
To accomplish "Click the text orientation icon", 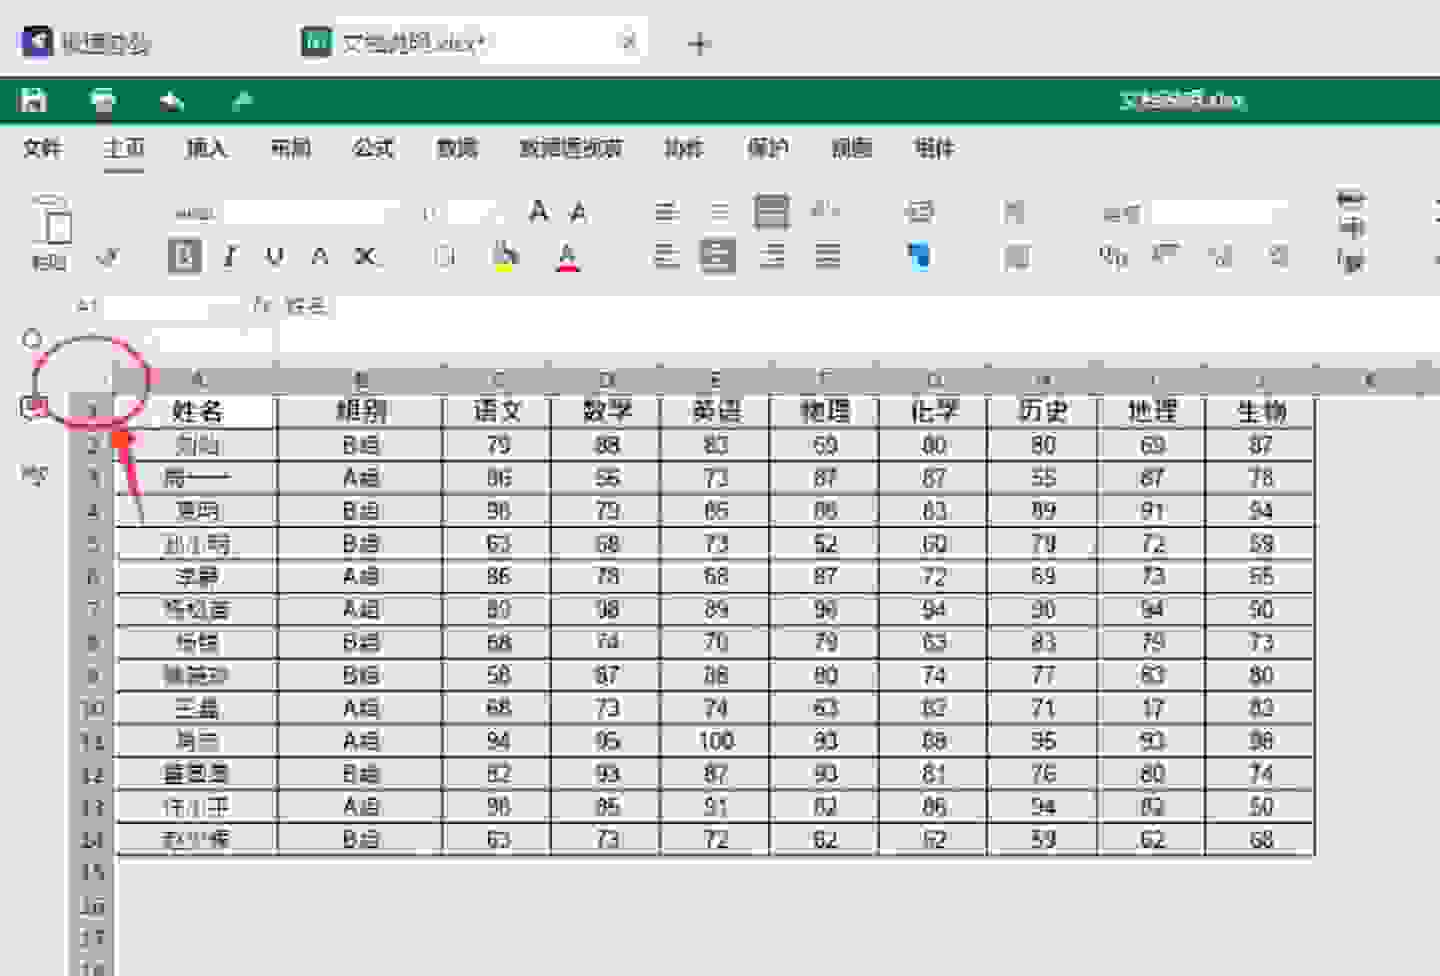I will click(825, 210).
